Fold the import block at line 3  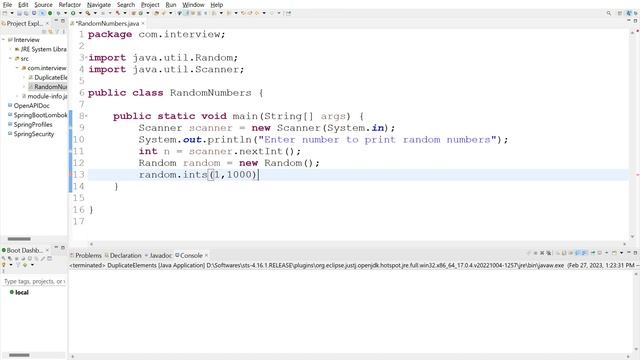coord(86,58)
